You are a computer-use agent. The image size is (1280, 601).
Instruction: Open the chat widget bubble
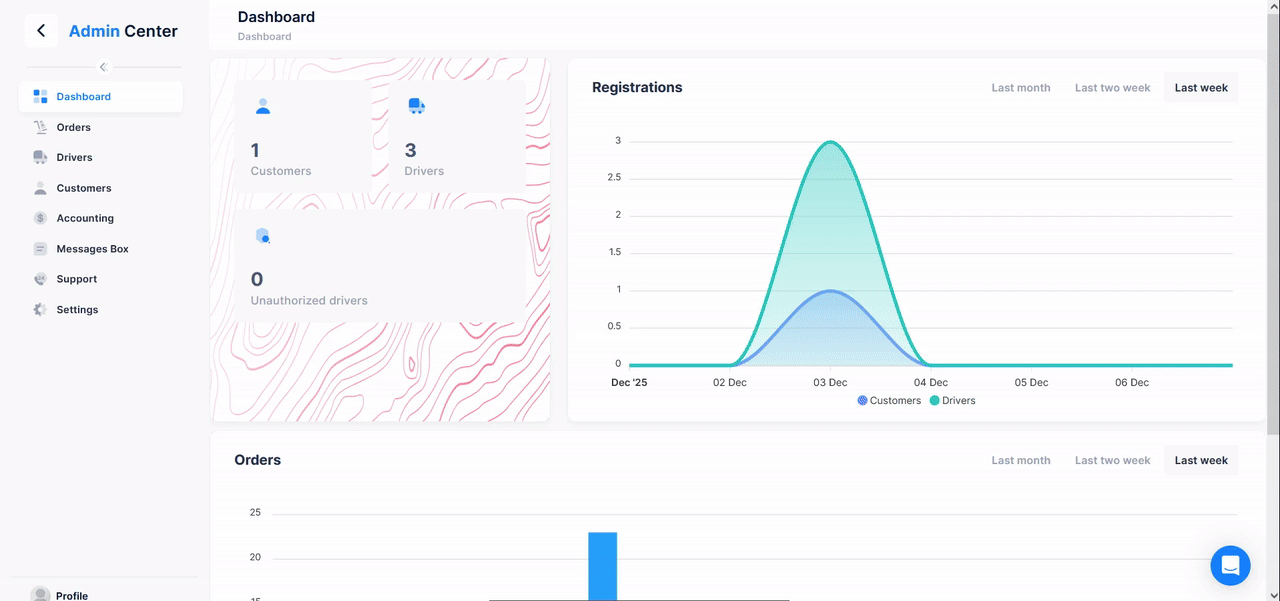pyautogui.click(x=1230, y=565)
